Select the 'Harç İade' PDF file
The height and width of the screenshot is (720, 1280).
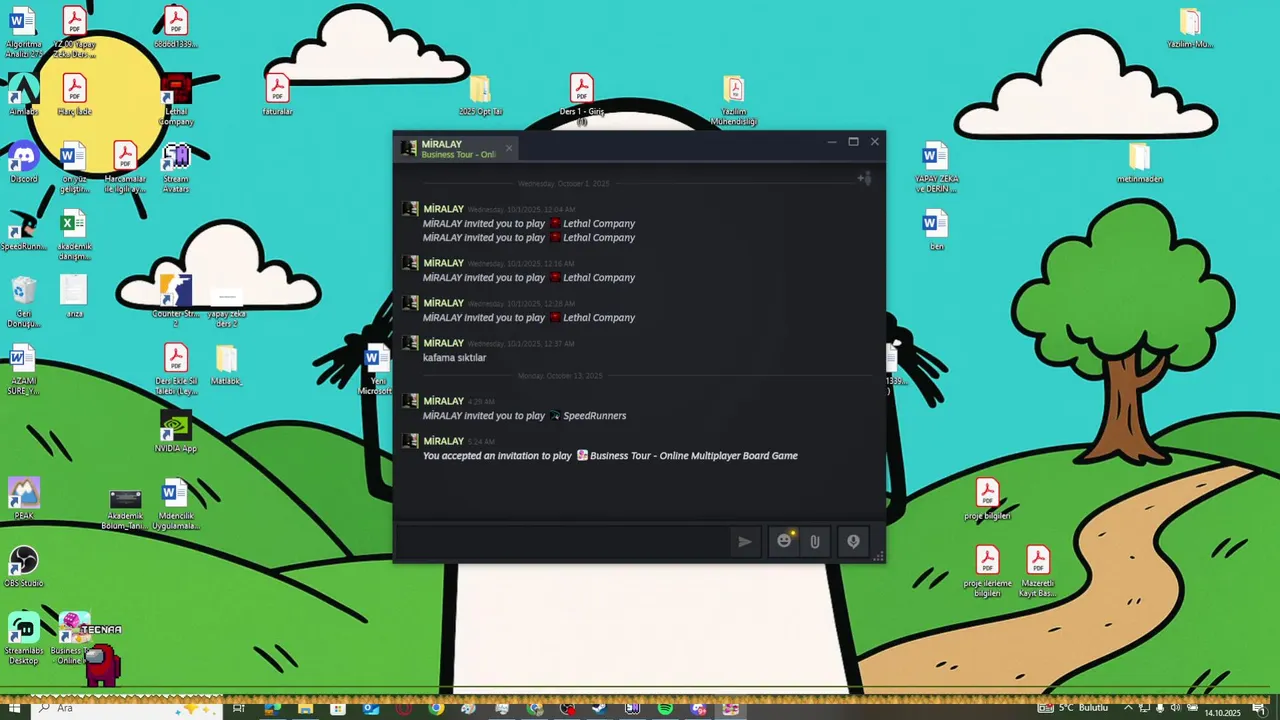tap(74, 96)
